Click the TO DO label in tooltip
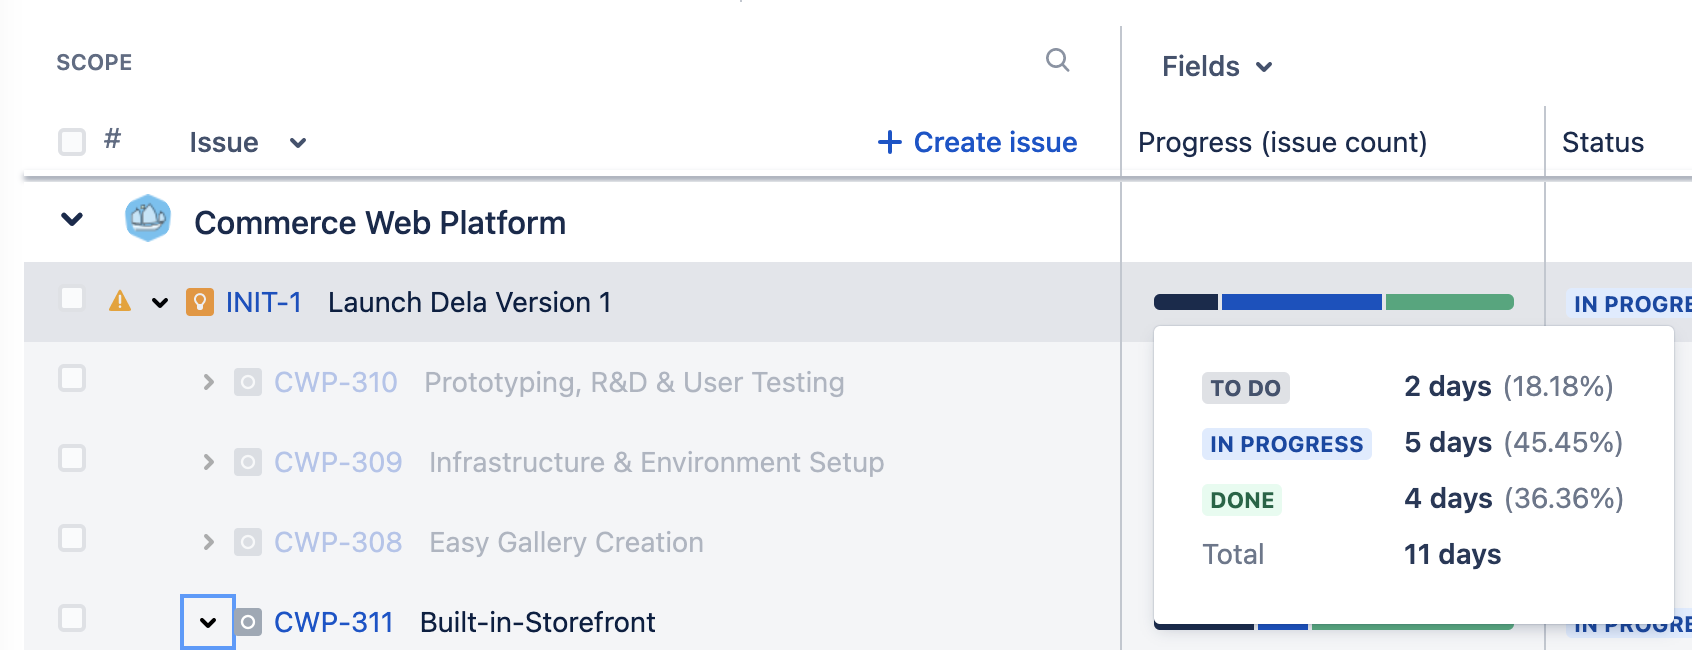This screenshot has height=650, width=1692. click(1246, 388)
